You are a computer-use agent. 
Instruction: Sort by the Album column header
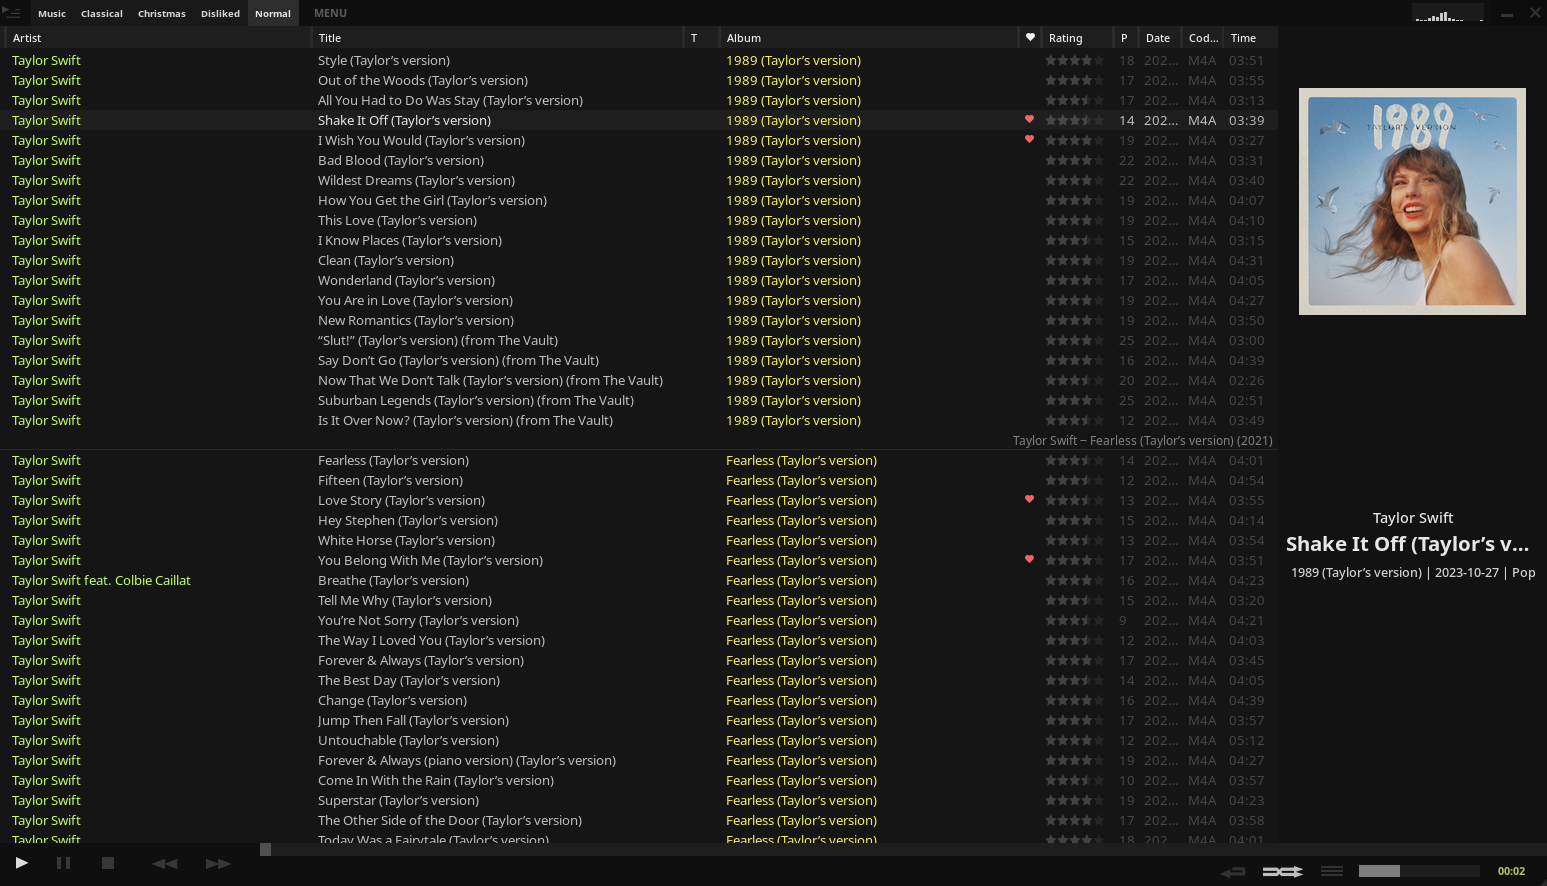point(869,38)
